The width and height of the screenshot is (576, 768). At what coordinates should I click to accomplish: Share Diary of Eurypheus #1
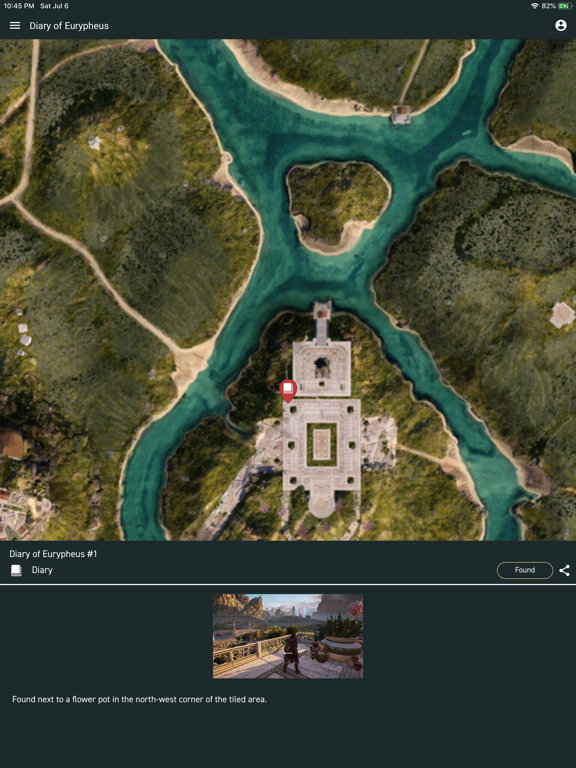pos(564,570)
